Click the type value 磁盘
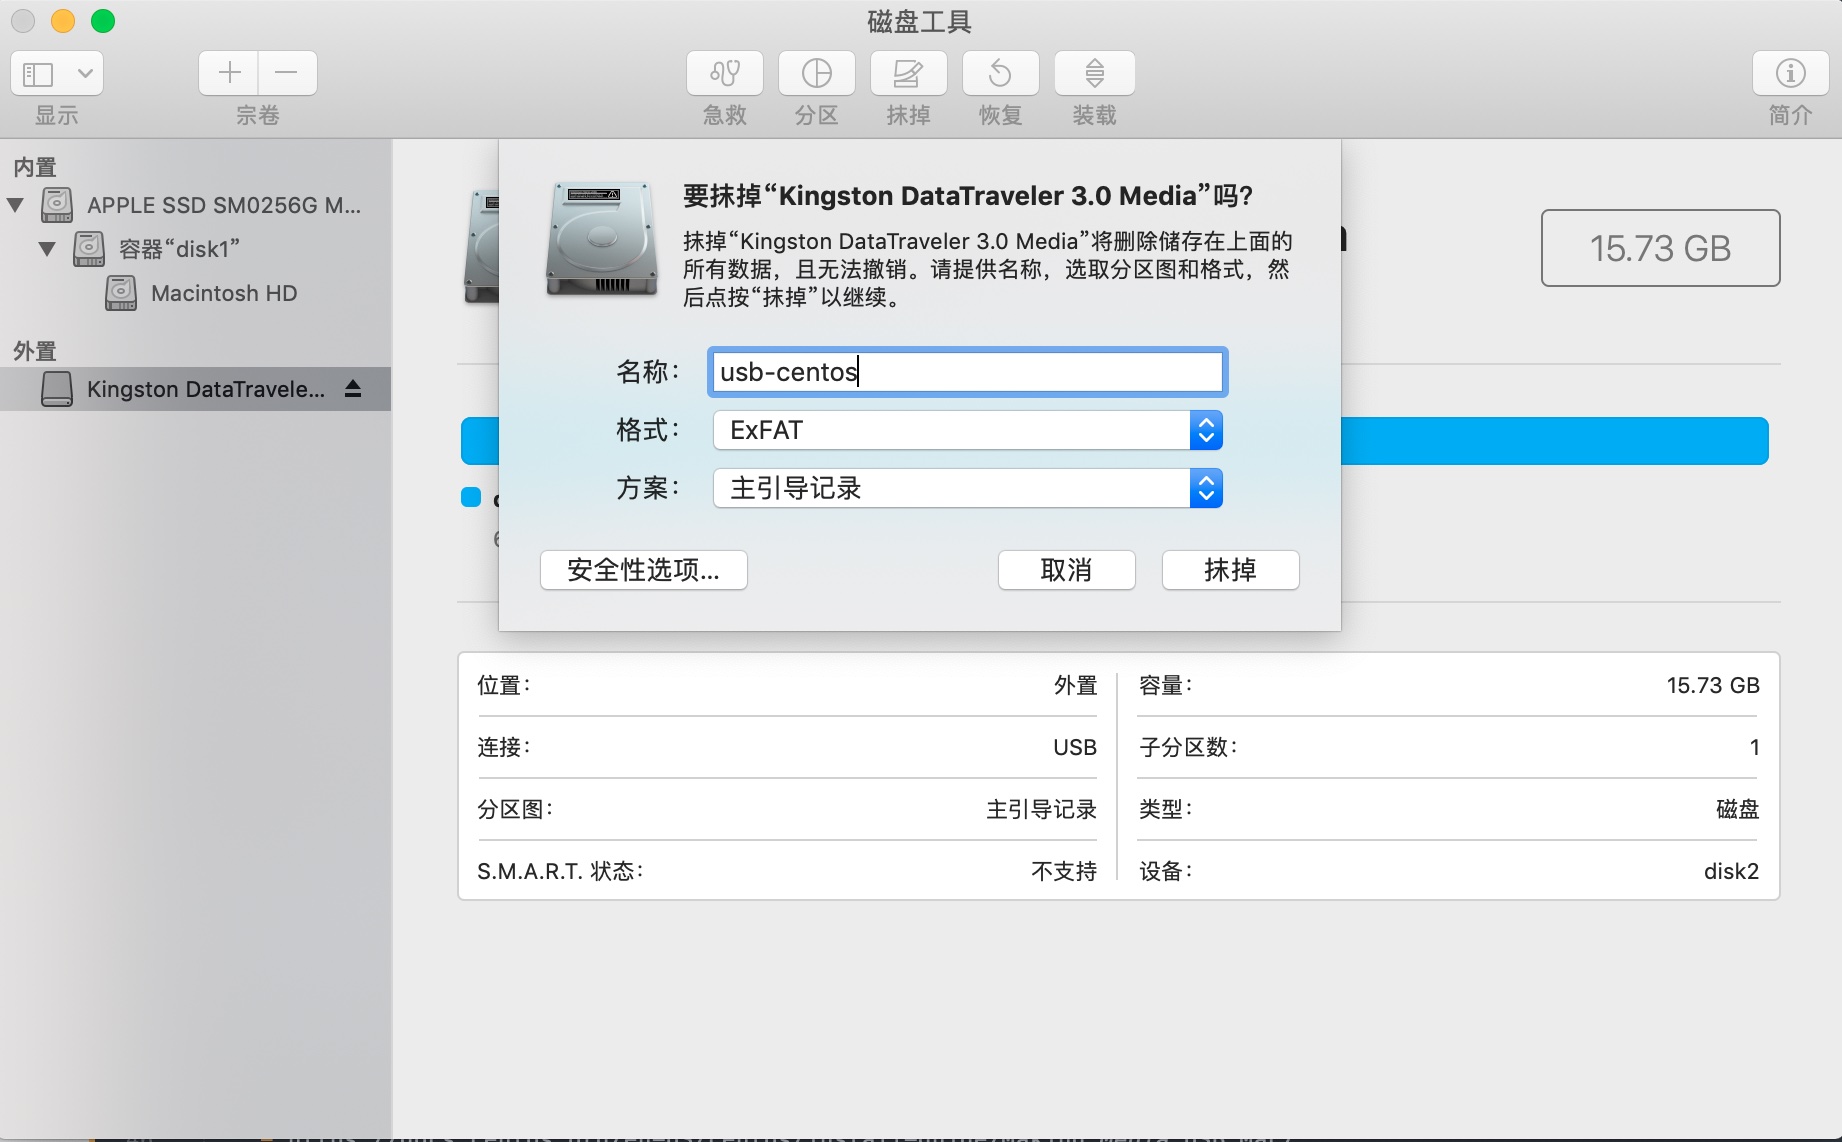Screen dimensions: 1842x1142 1738,809
